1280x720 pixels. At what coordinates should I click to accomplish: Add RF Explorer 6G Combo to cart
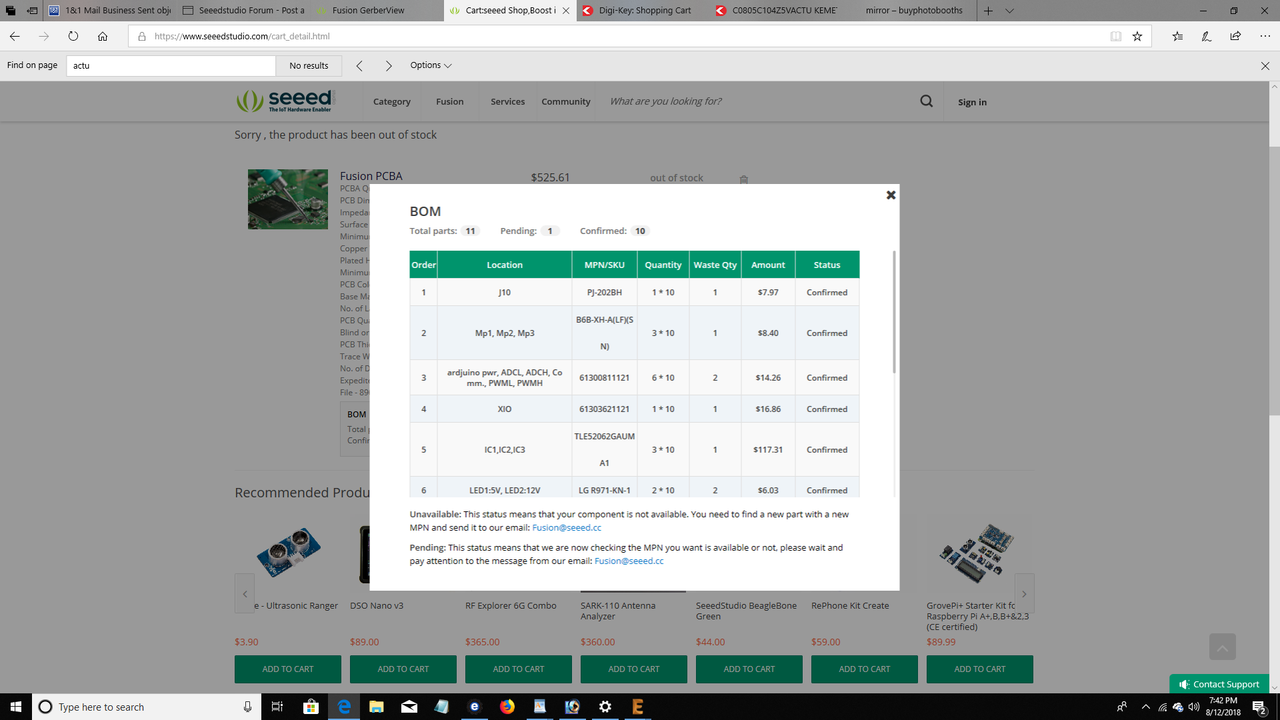(519, 669)
